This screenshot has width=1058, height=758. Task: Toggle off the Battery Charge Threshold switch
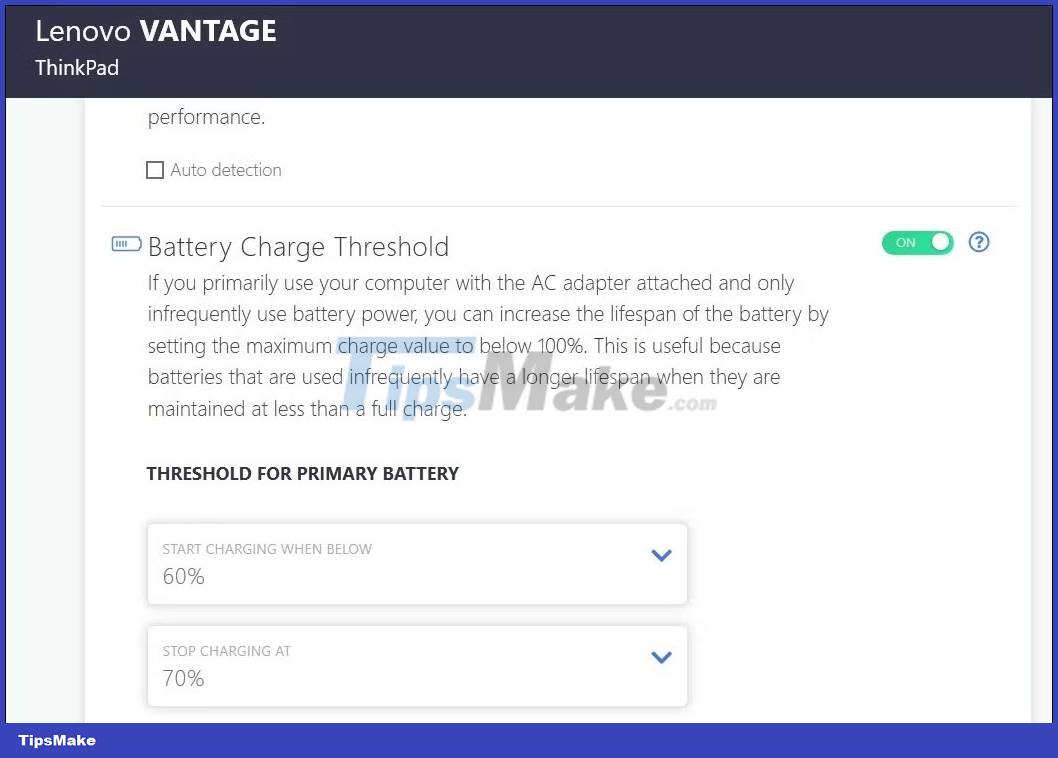coord(917,242)
